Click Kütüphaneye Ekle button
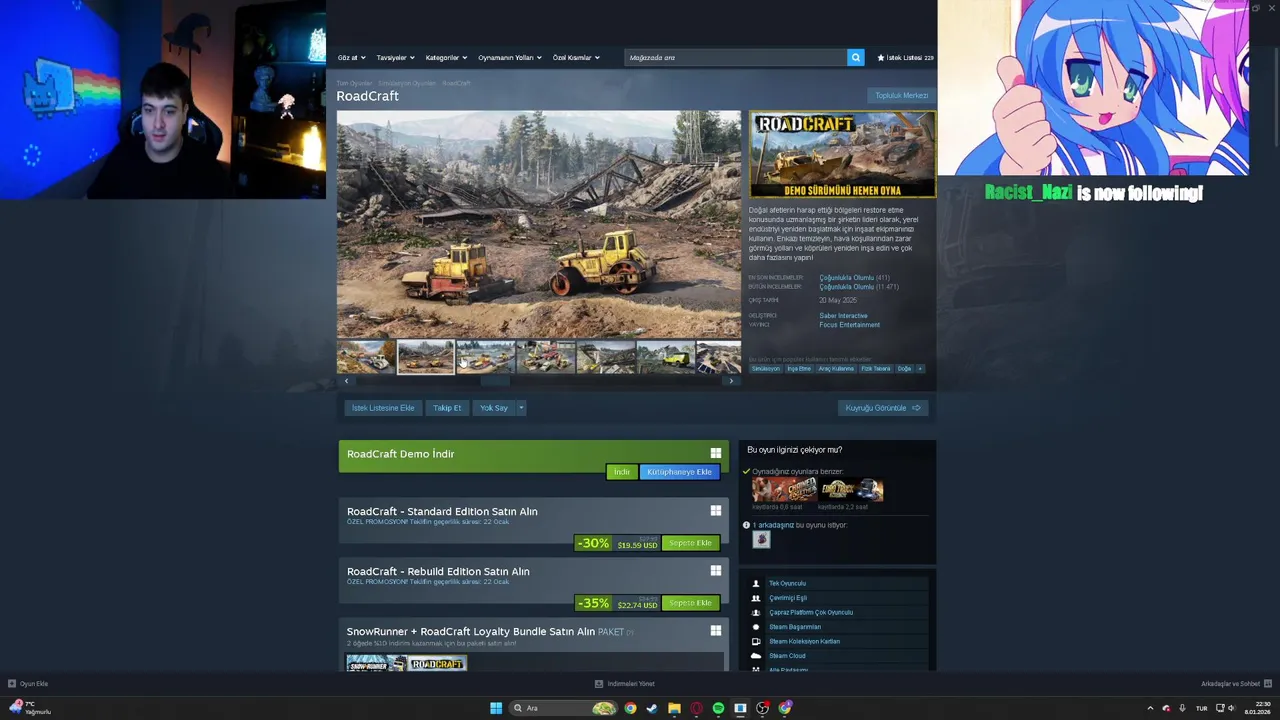 point(680,472)
